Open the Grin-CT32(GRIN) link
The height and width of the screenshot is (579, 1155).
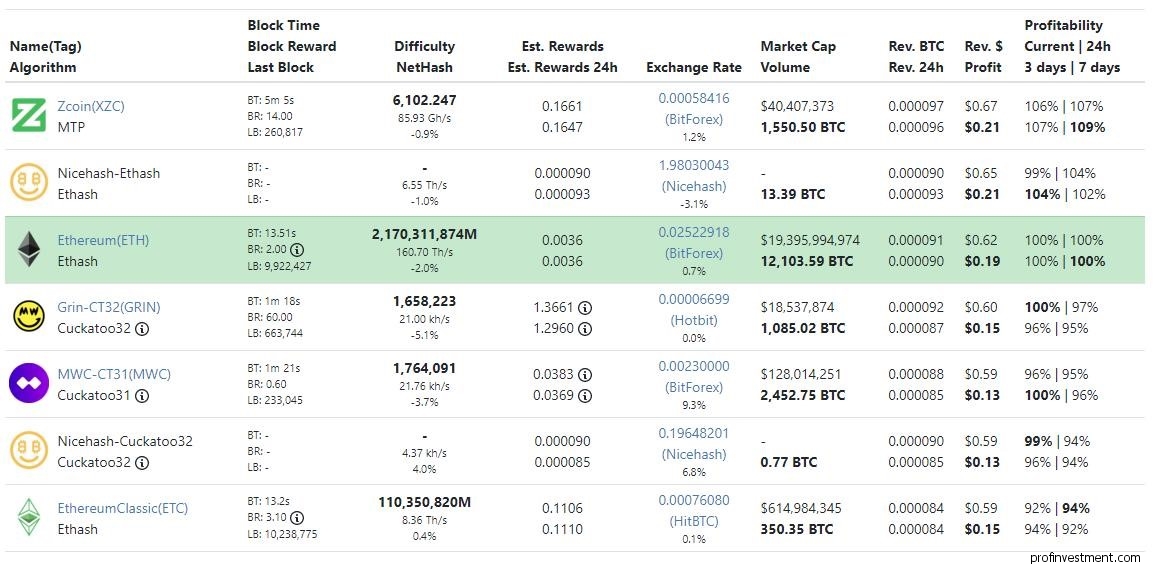click(109, 307)
